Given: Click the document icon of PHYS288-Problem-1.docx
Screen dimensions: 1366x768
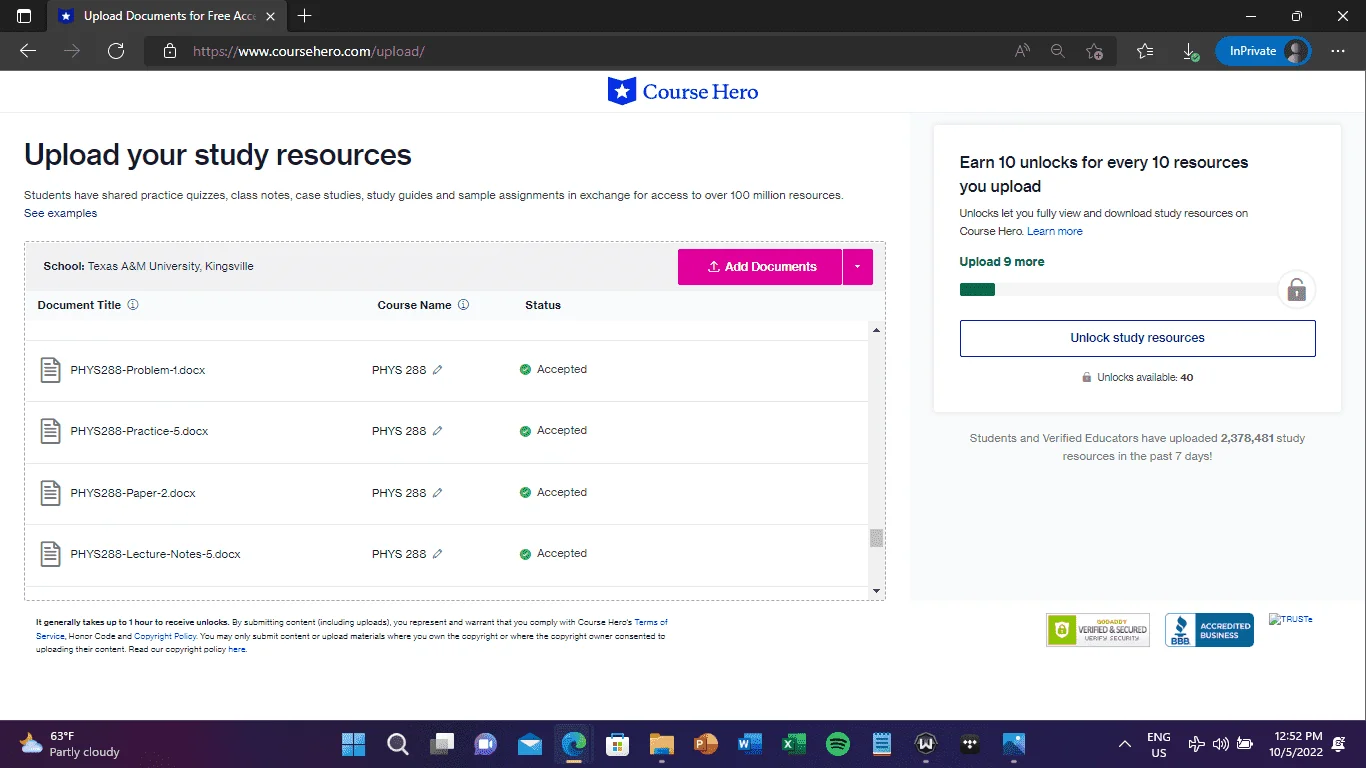Looking at the screenshot, I should 50,370.
